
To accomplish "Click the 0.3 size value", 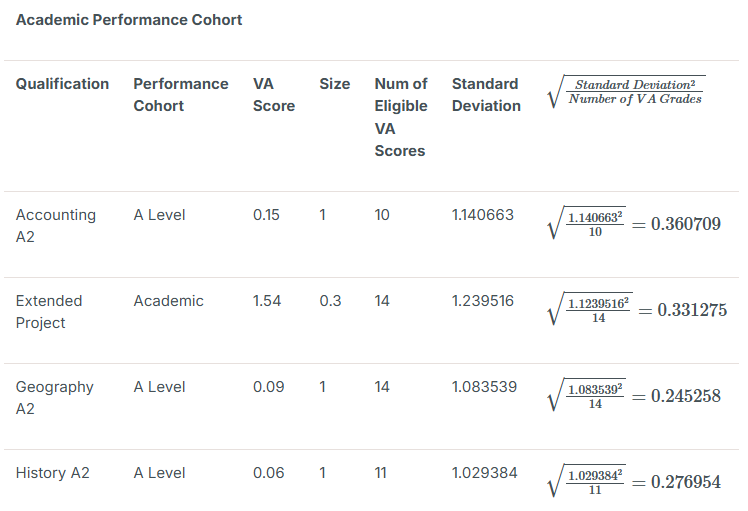I will pos(330,301).
